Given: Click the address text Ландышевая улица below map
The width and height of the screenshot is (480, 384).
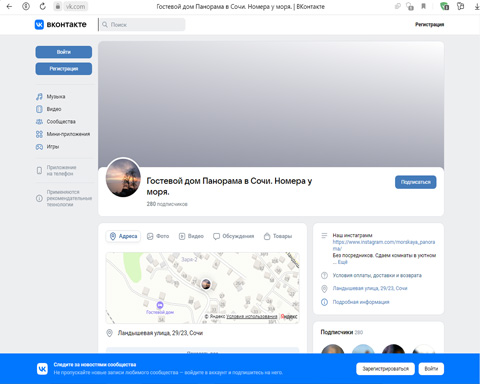Looking at the screenshot, I should coord(160,333).
